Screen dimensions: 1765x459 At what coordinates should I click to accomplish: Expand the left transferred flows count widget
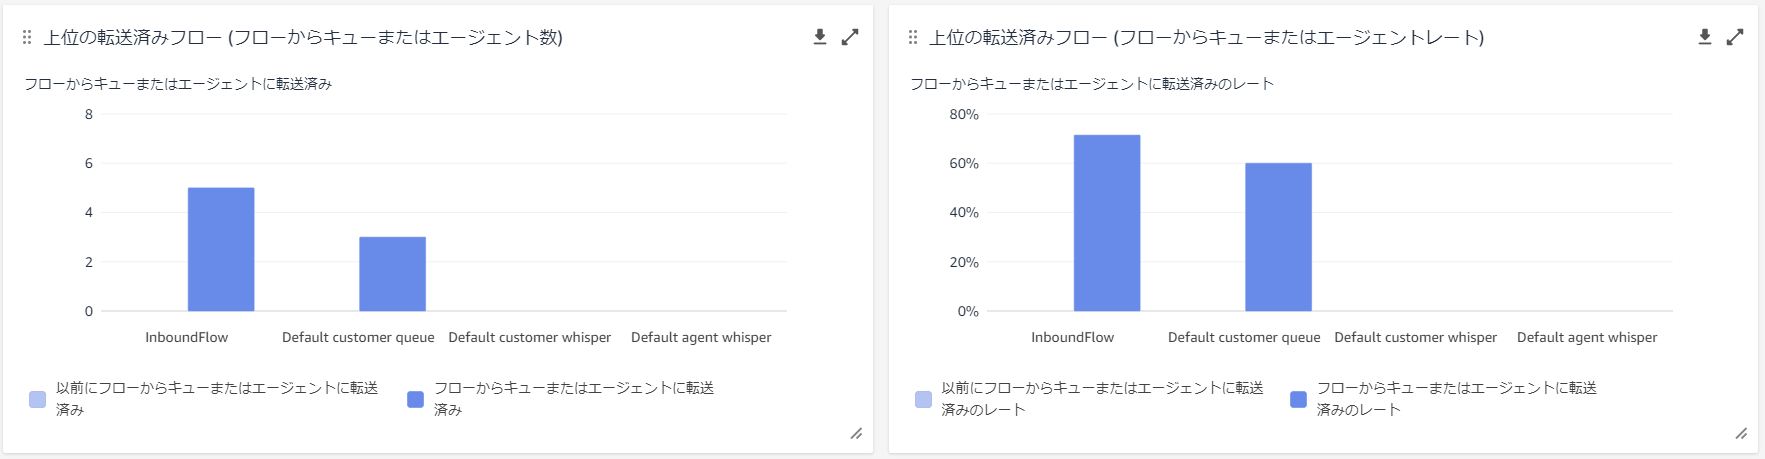[850, 37]
